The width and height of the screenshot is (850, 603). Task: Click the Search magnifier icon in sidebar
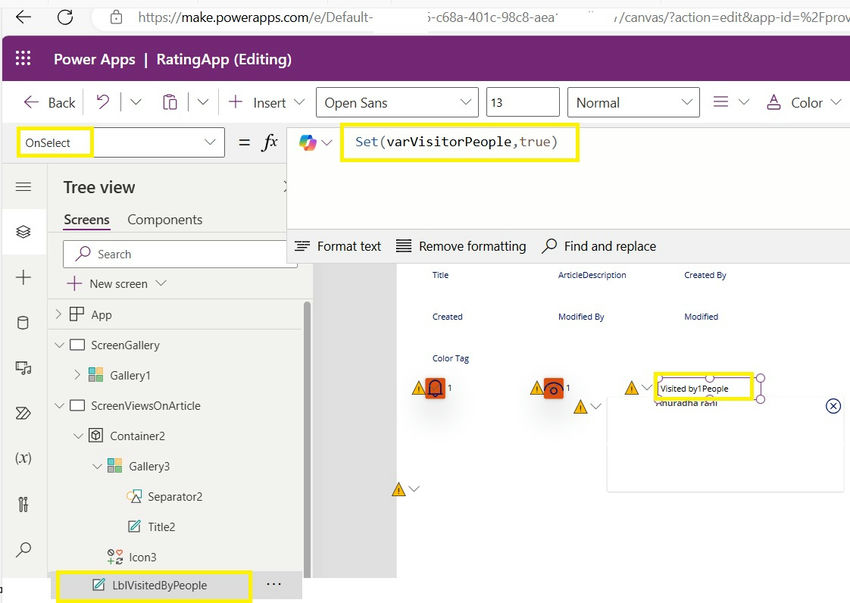(x=23, y=550)
